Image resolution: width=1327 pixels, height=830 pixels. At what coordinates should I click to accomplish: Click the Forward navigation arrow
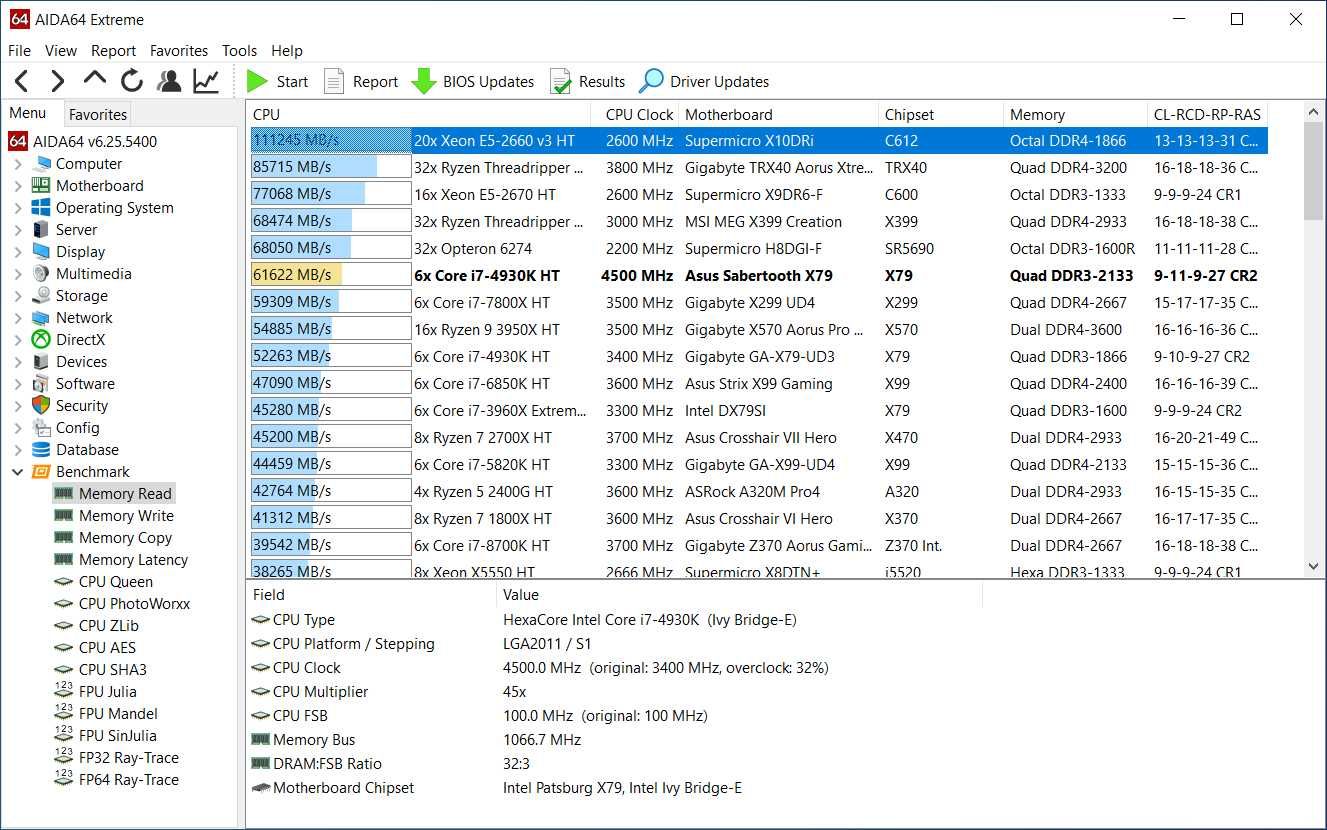coord(57,81)
